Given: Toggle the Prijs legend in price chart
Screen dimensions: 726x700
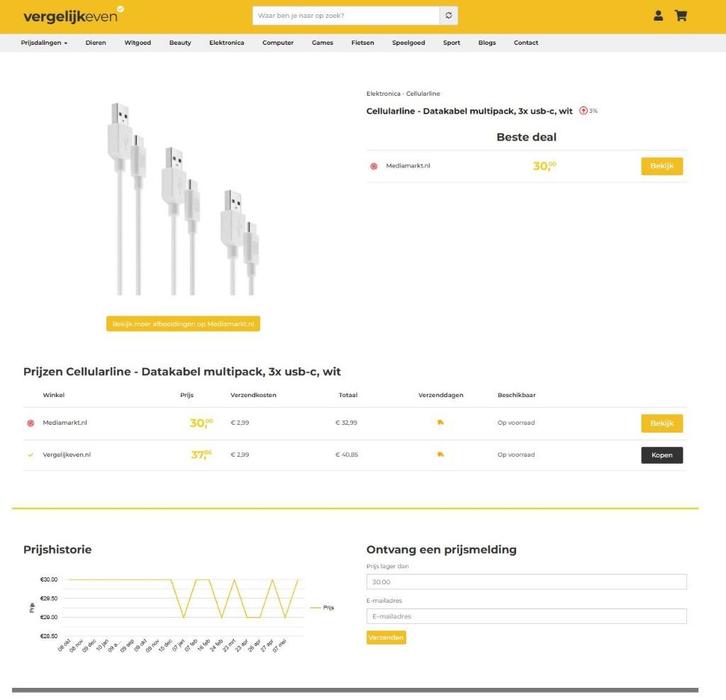Looking at the screenshot, I should (322, 607).
